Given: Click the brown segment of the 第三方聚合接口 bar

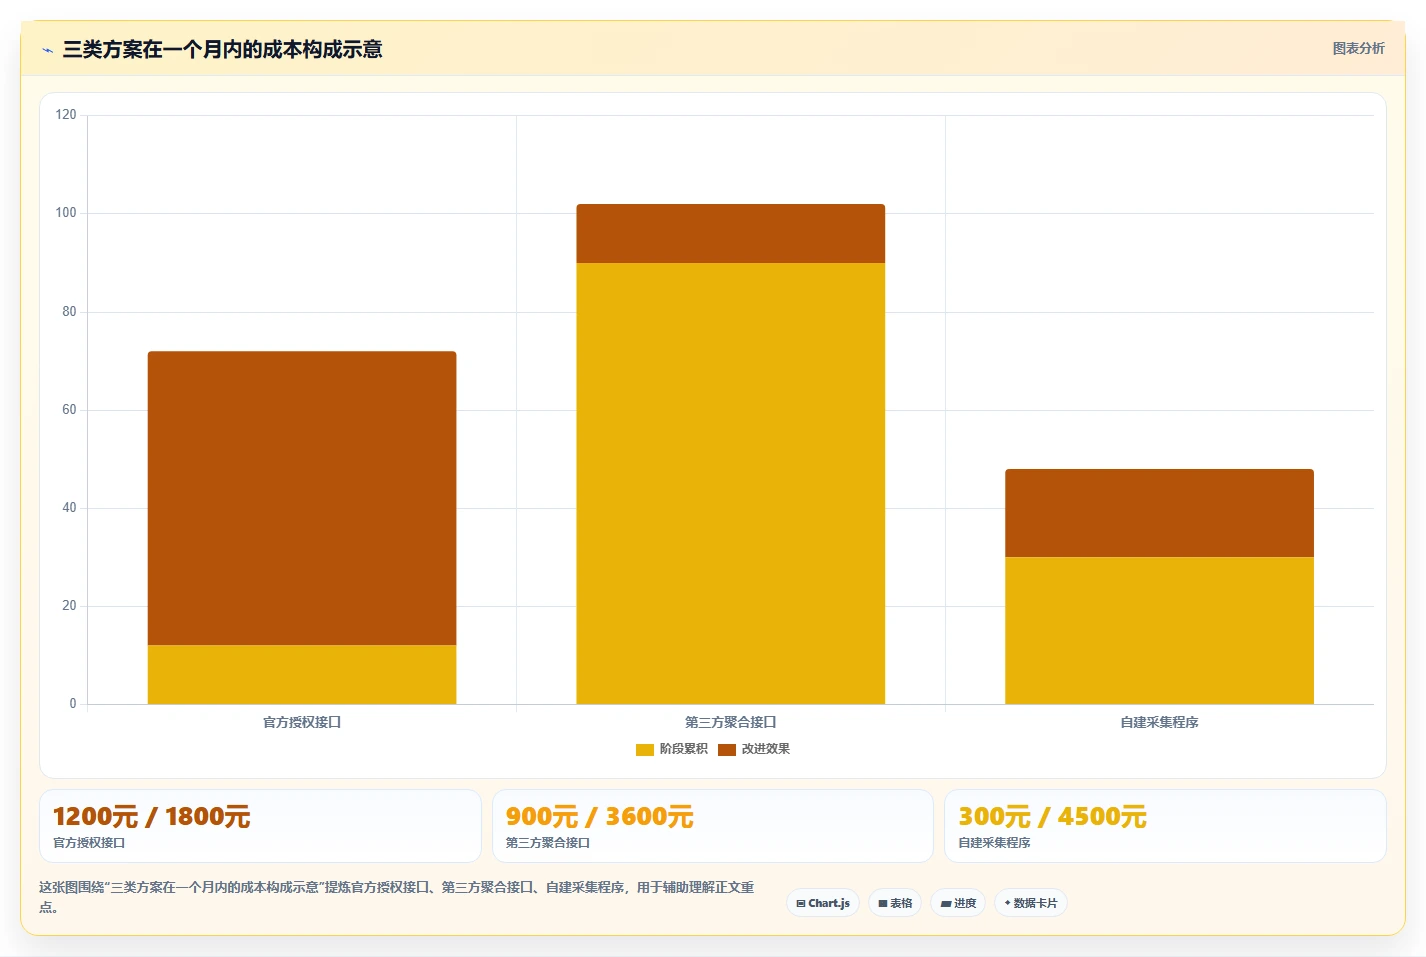Looking at the screenshot, I should pyautogui.click(x=731, y=234).
